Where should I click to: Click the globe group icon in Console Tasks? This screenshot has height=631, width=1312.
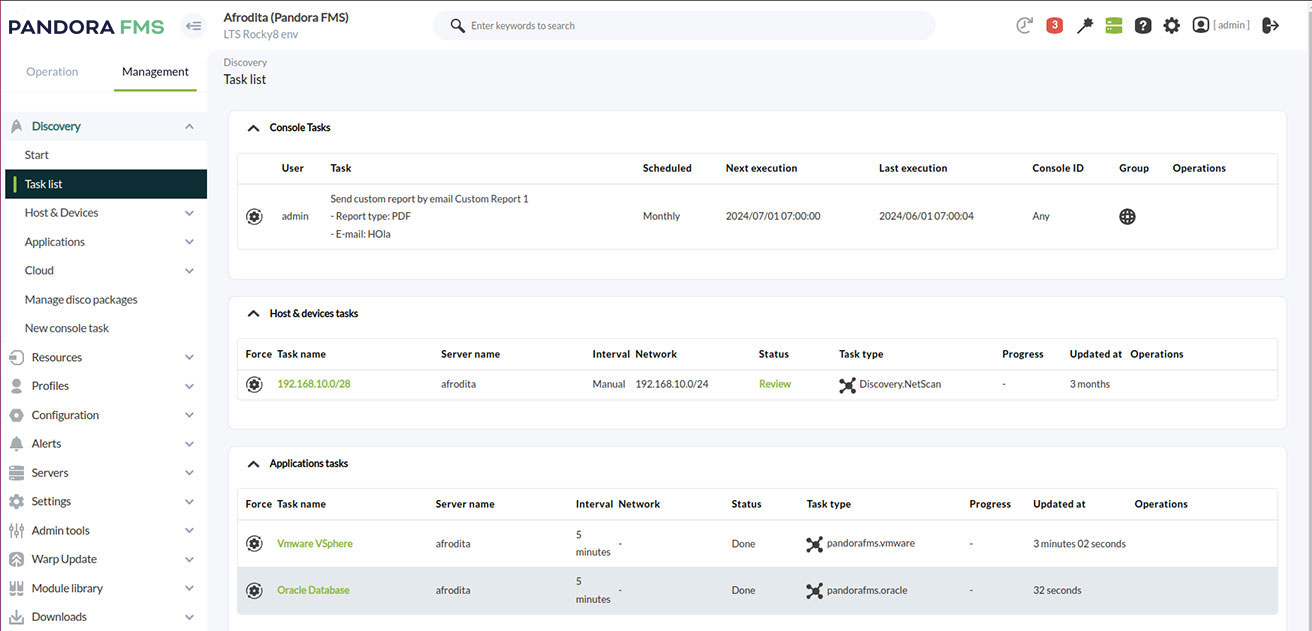tap(1127, 216)
